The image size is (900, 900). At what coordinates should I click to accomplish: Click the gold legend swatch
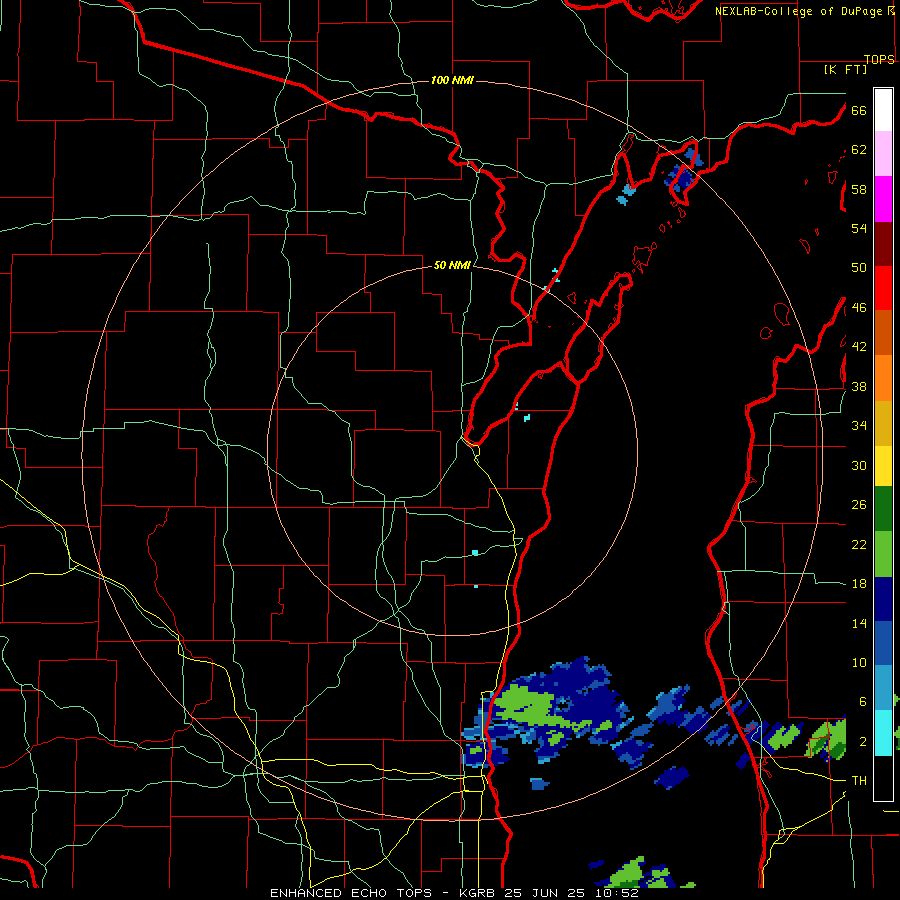click(x=883, y=423)
